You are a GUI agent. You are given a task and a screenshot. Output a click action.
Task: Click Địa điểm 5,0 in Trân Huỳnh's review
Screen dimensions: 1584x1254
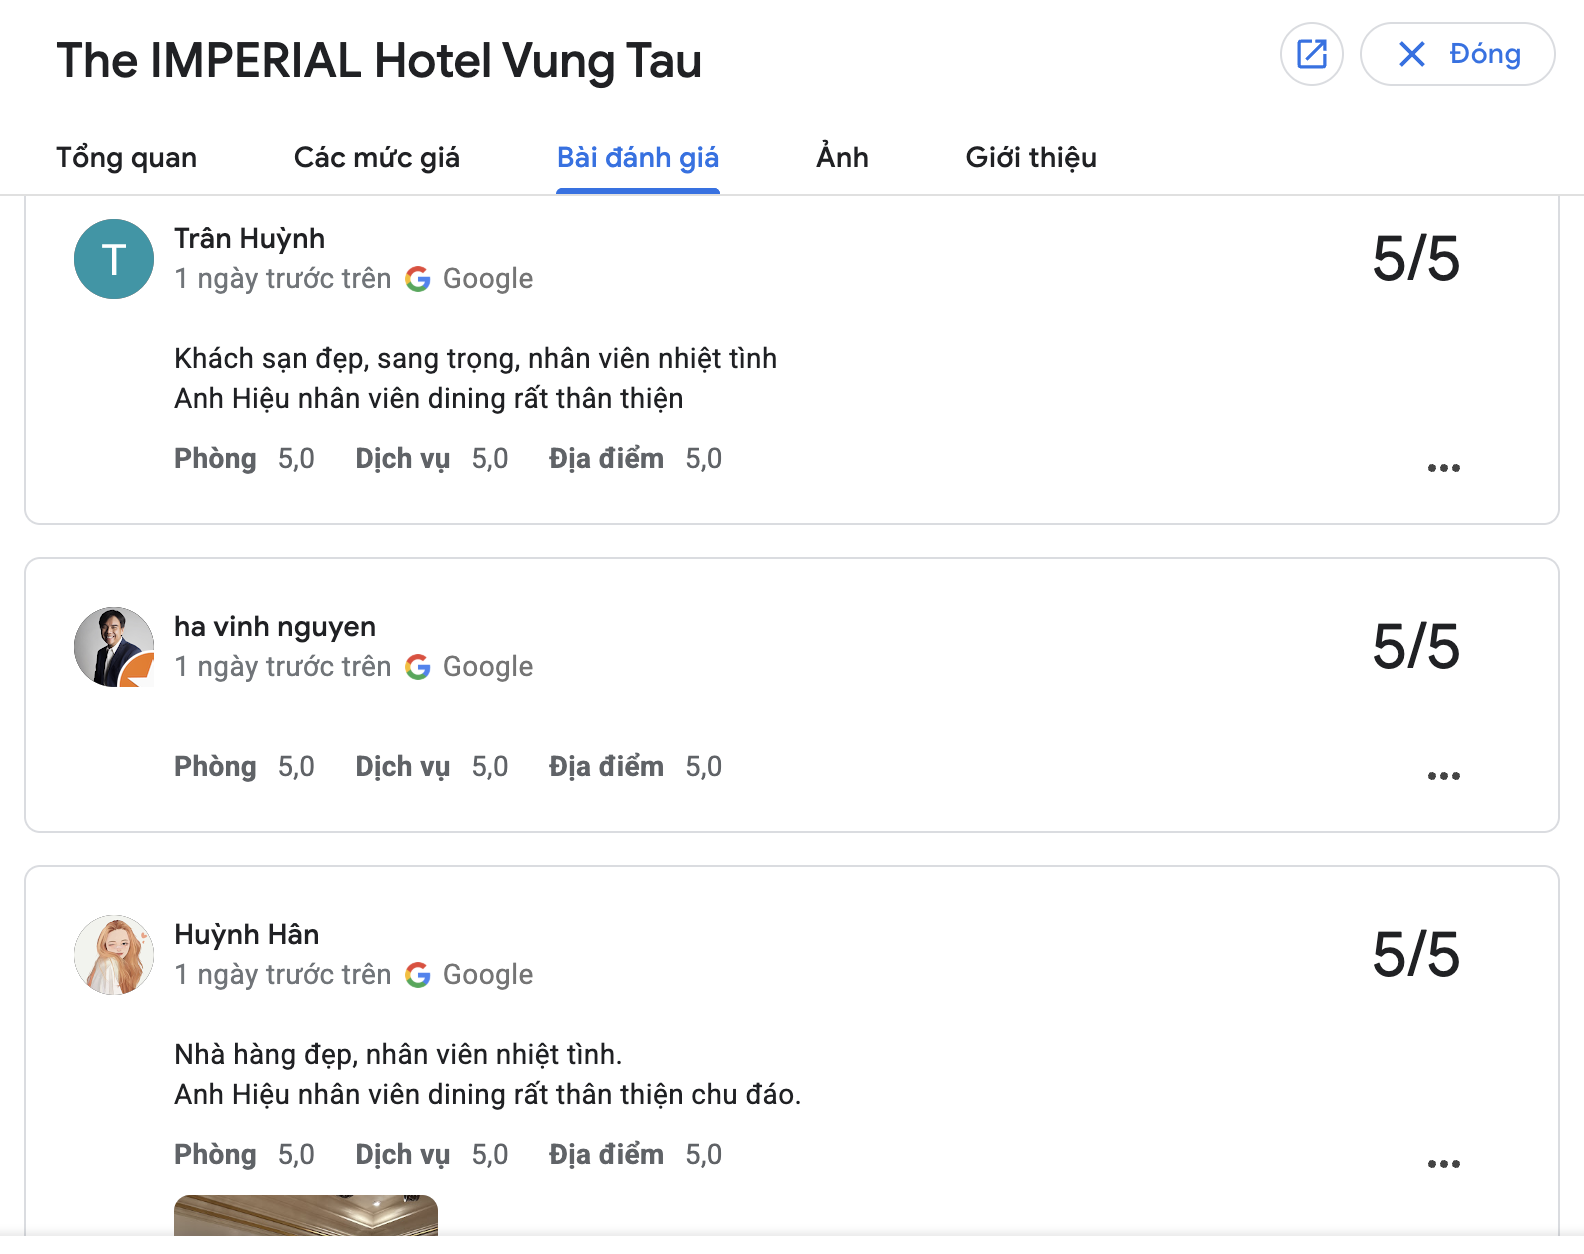(x=635, y=458)
